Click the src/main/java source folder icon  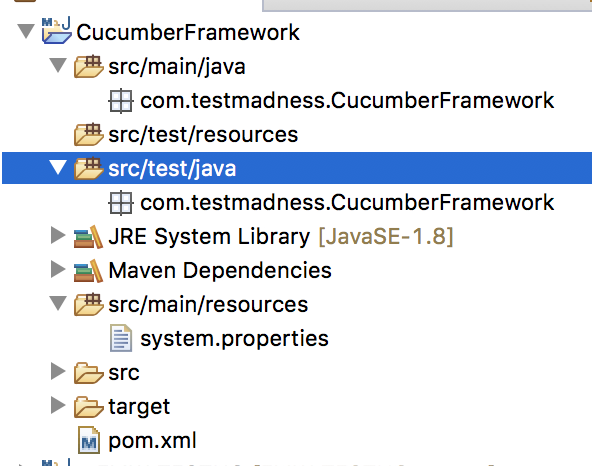(89, 66)
